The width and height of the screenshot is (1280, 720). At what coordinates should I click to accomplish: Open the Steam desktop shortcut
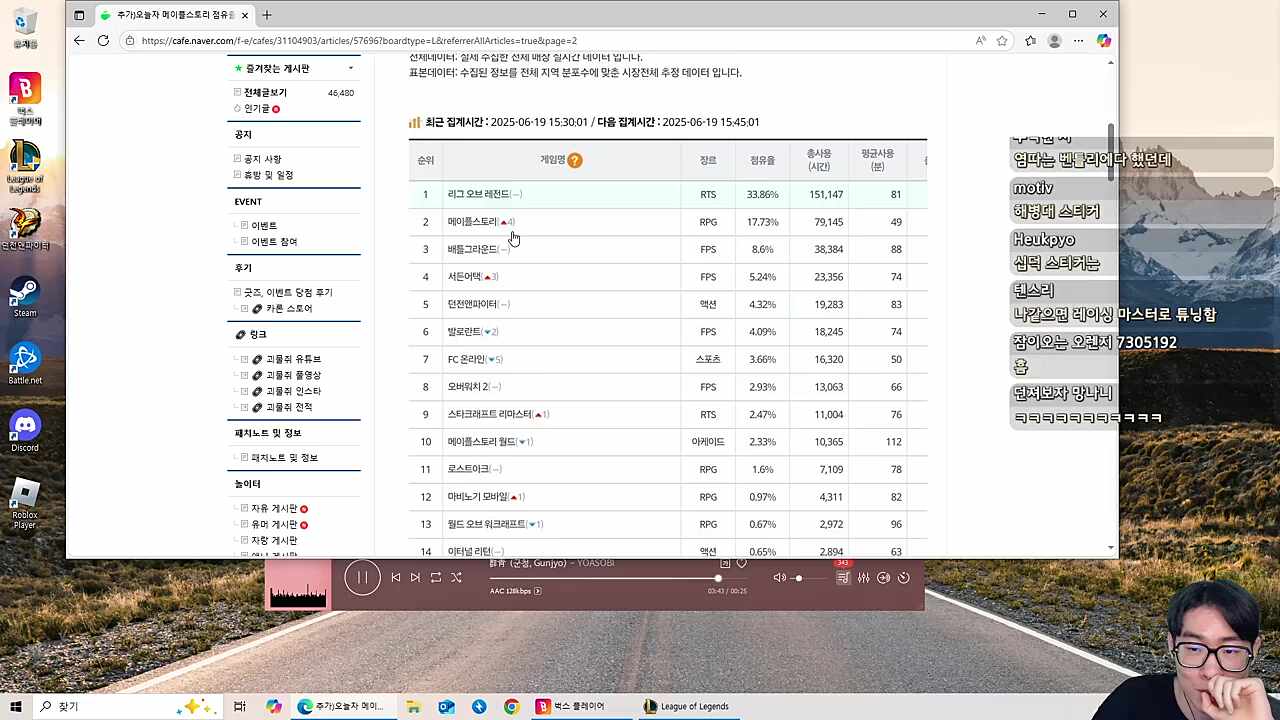(x=25, y=298)
